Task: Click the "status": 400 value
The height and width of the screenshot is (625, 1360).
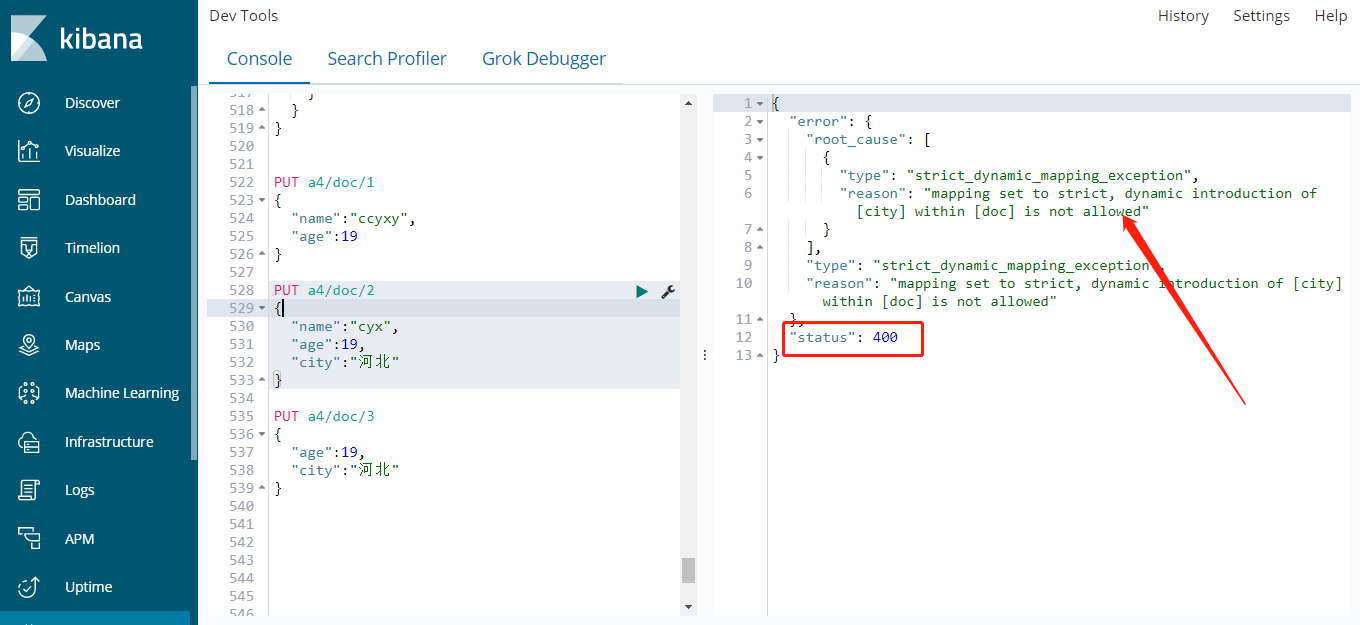Action: click(x=885, y=337)
